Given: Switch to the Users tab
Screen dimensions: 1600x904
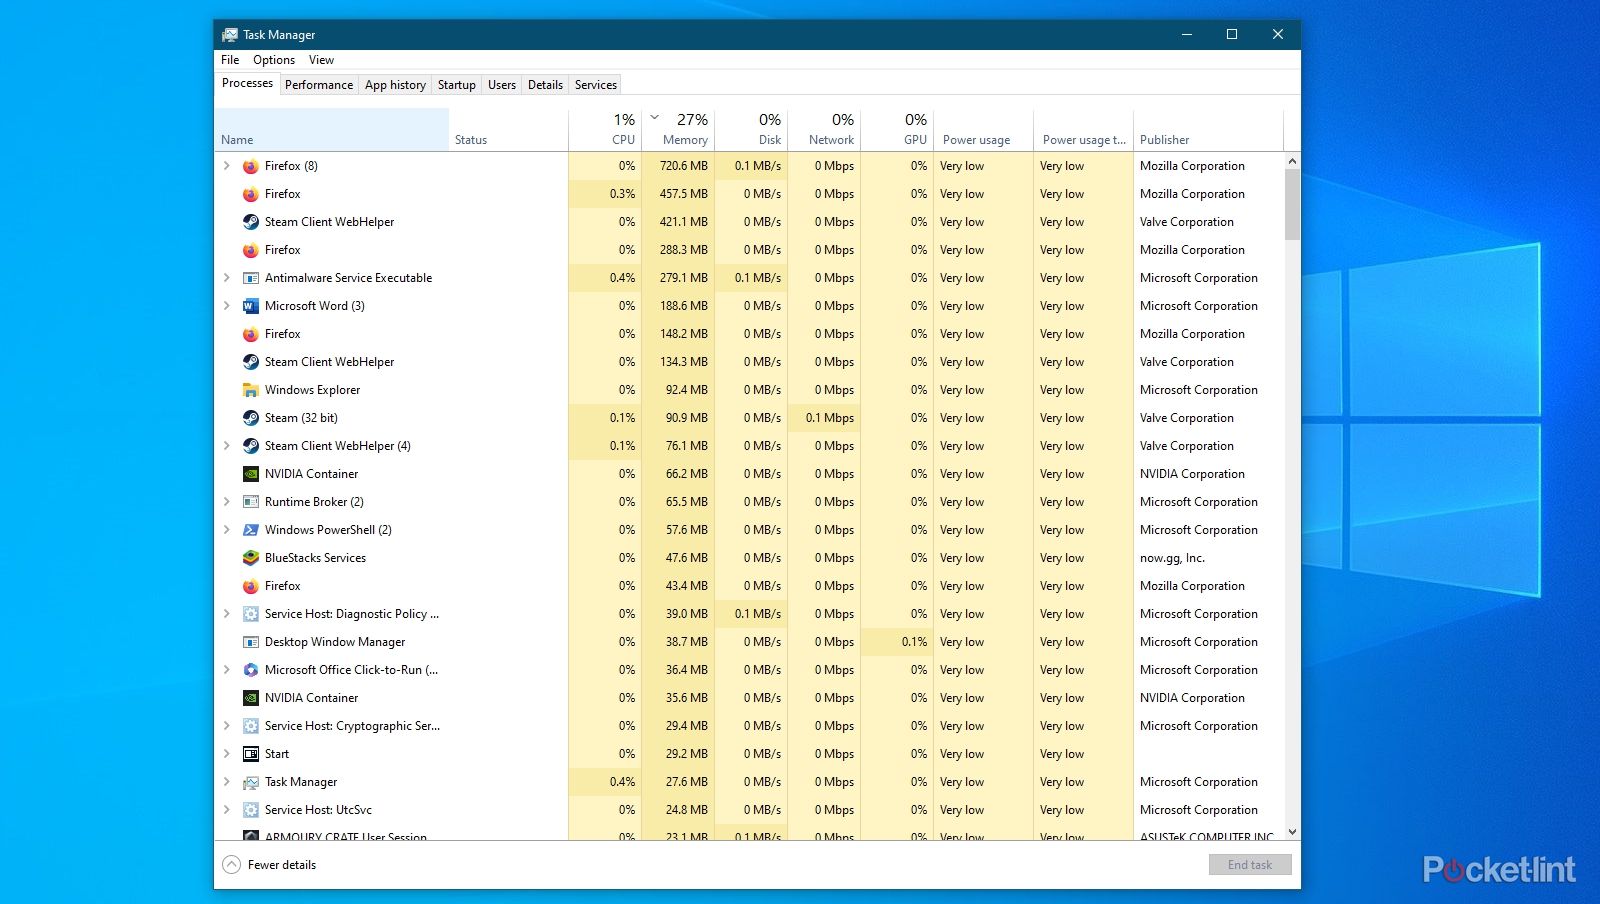Looking at the screenshot, I should click(x=502, y=85).
